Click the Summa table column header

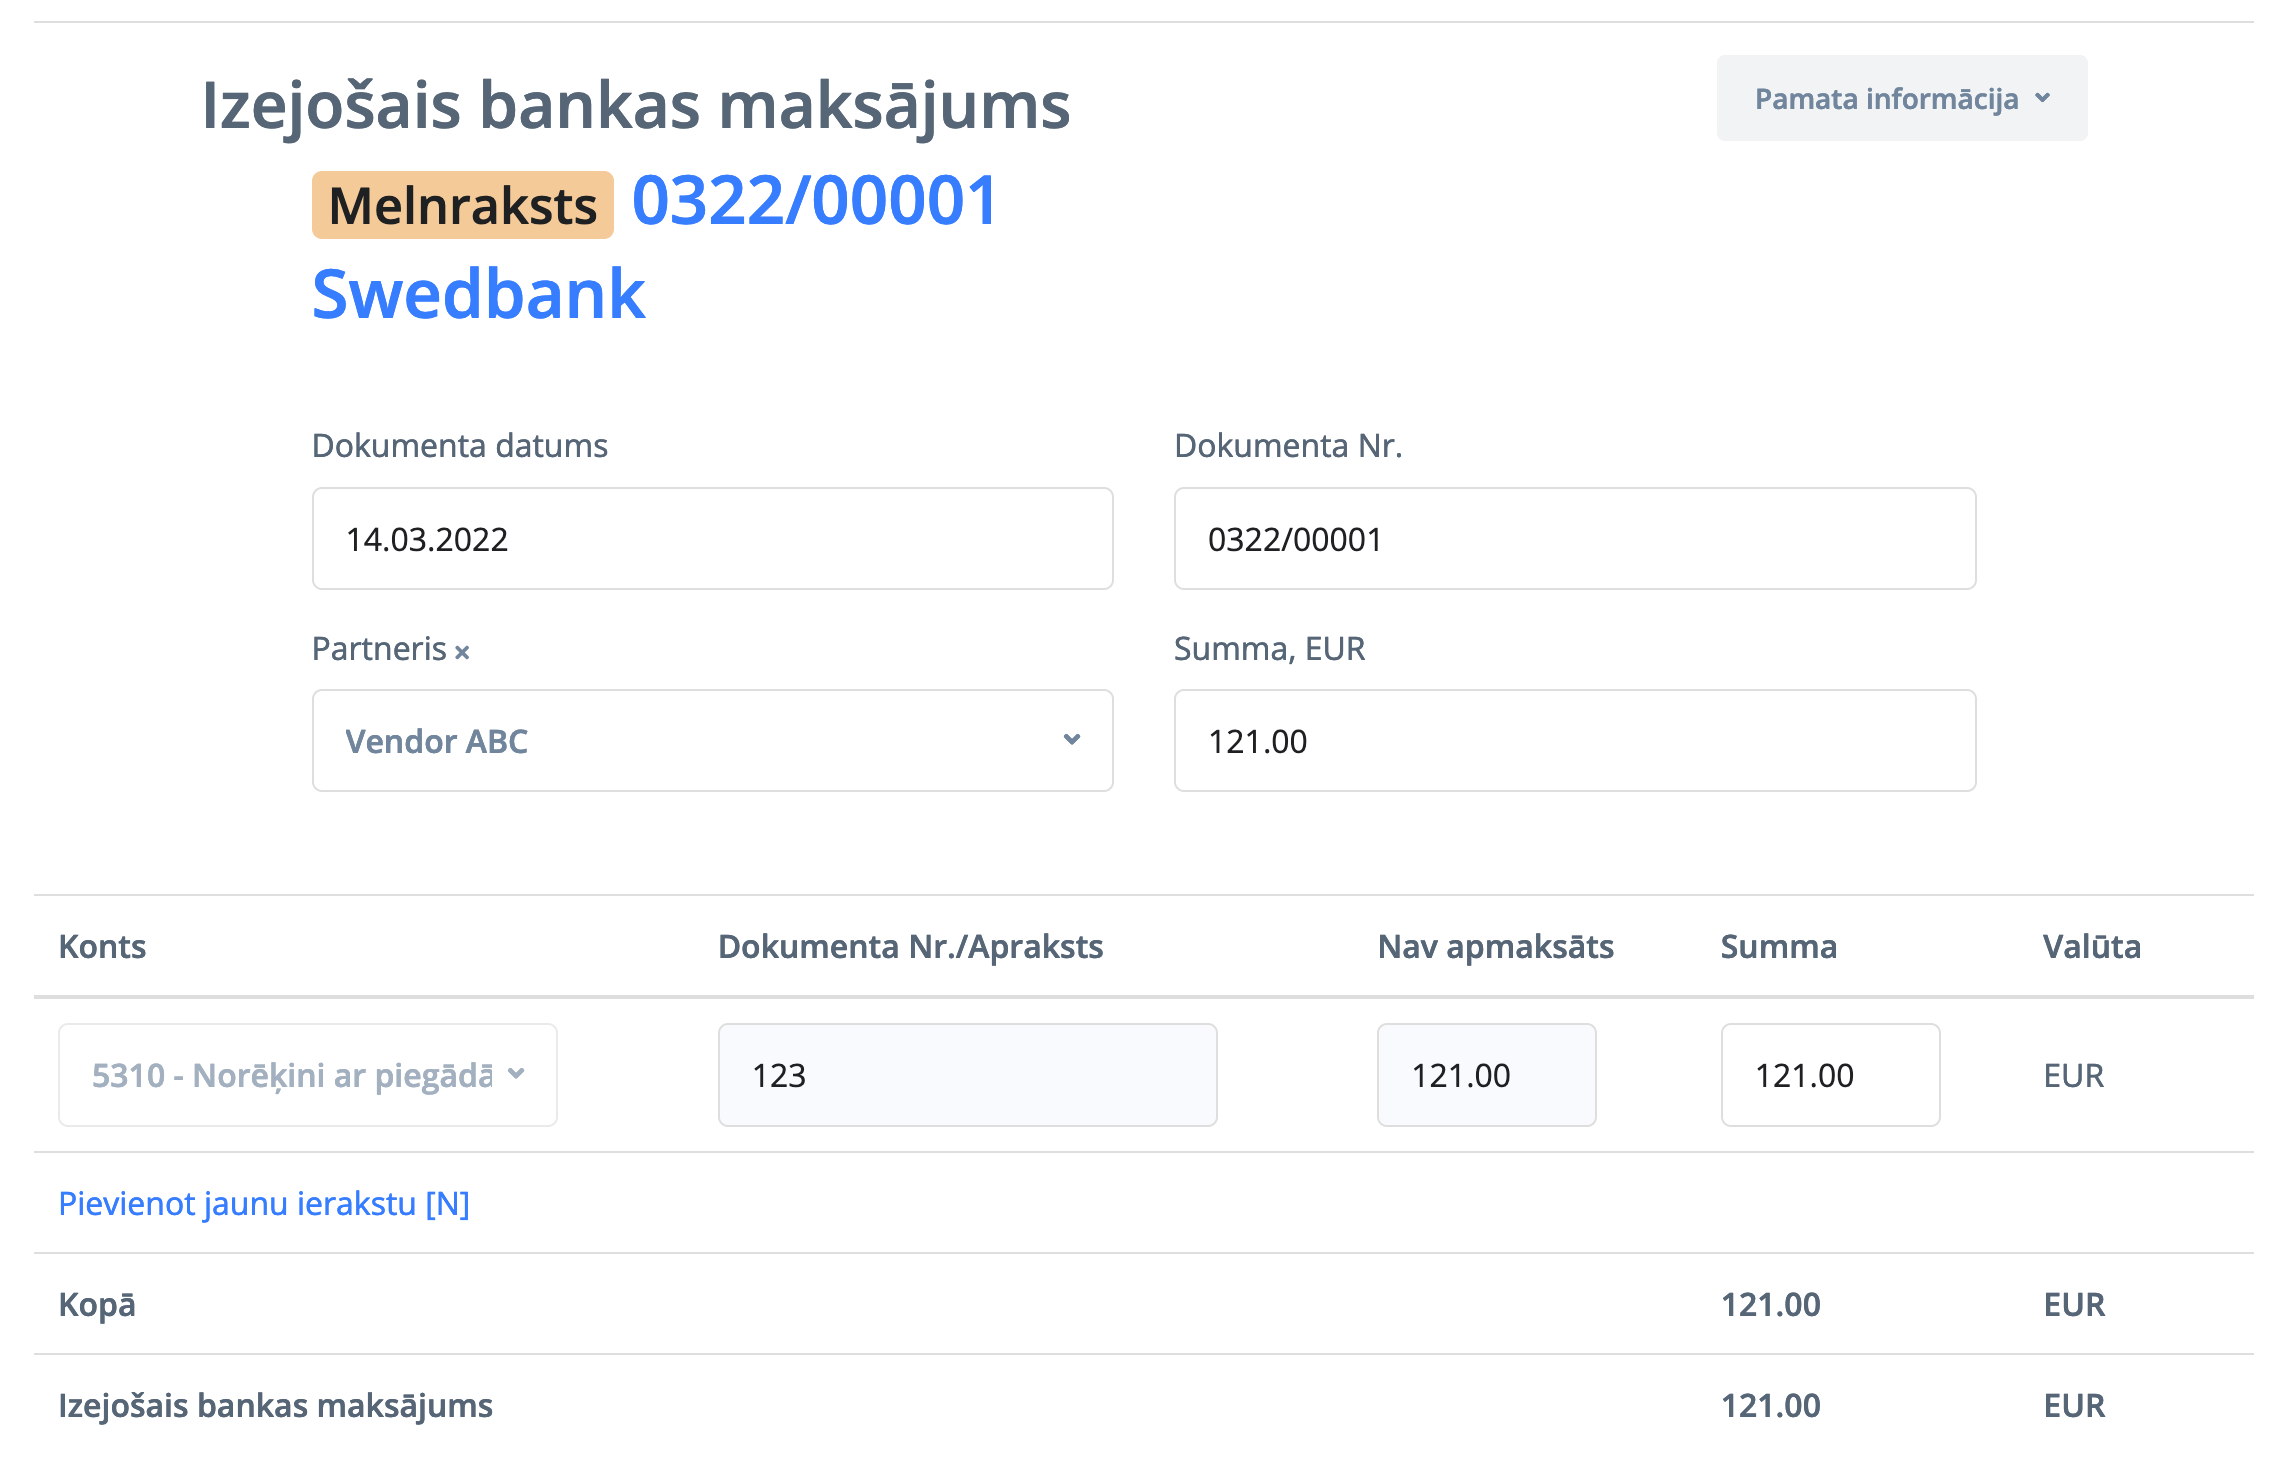tap(1778, 946)
